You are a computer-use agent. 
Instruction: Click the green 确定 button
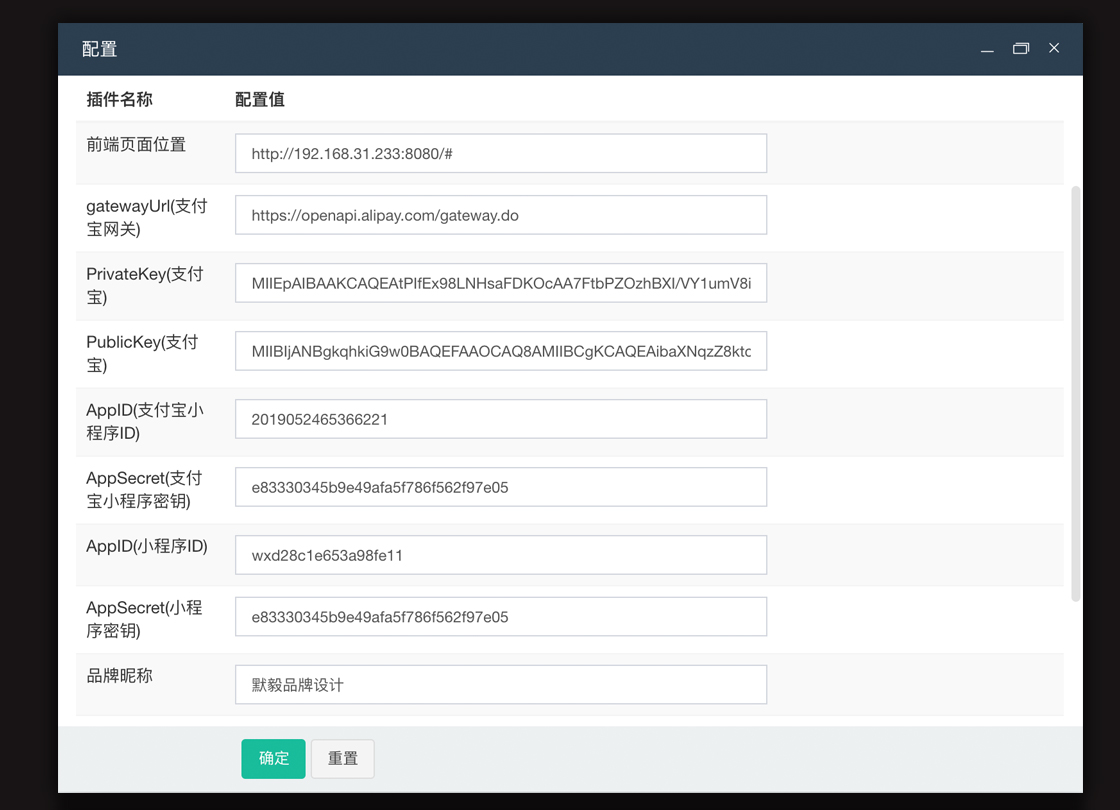(x=274, y=759)
